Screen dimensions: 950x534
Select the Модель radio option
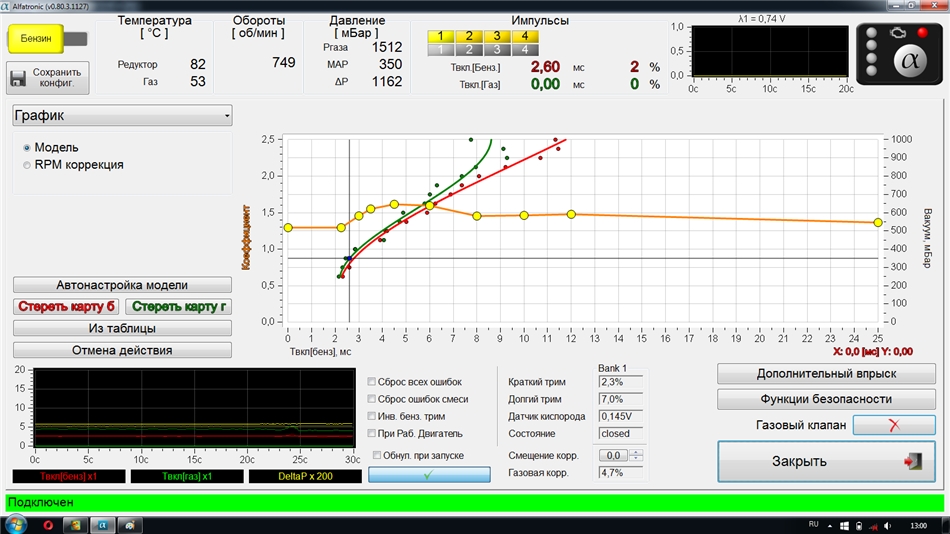pos(27,147)
